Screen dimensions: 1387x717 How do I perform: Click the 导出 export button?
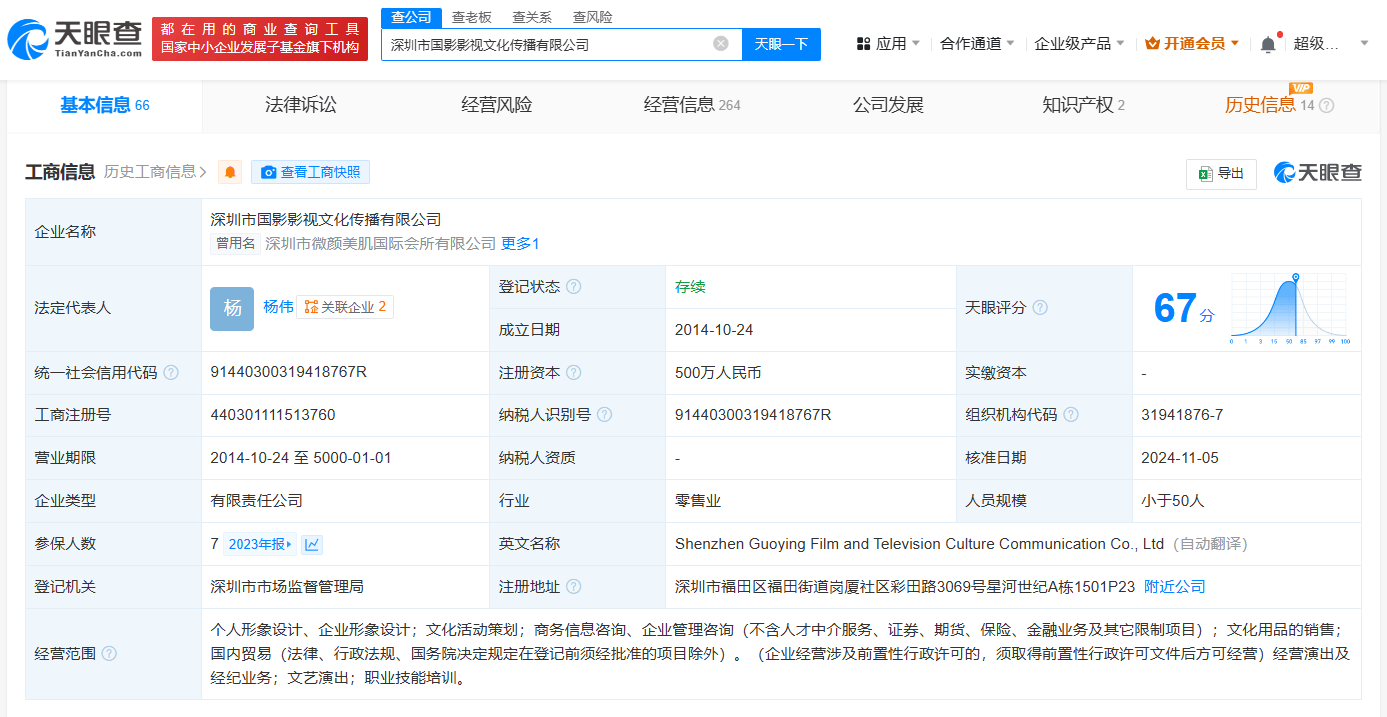pos(1221,173)
